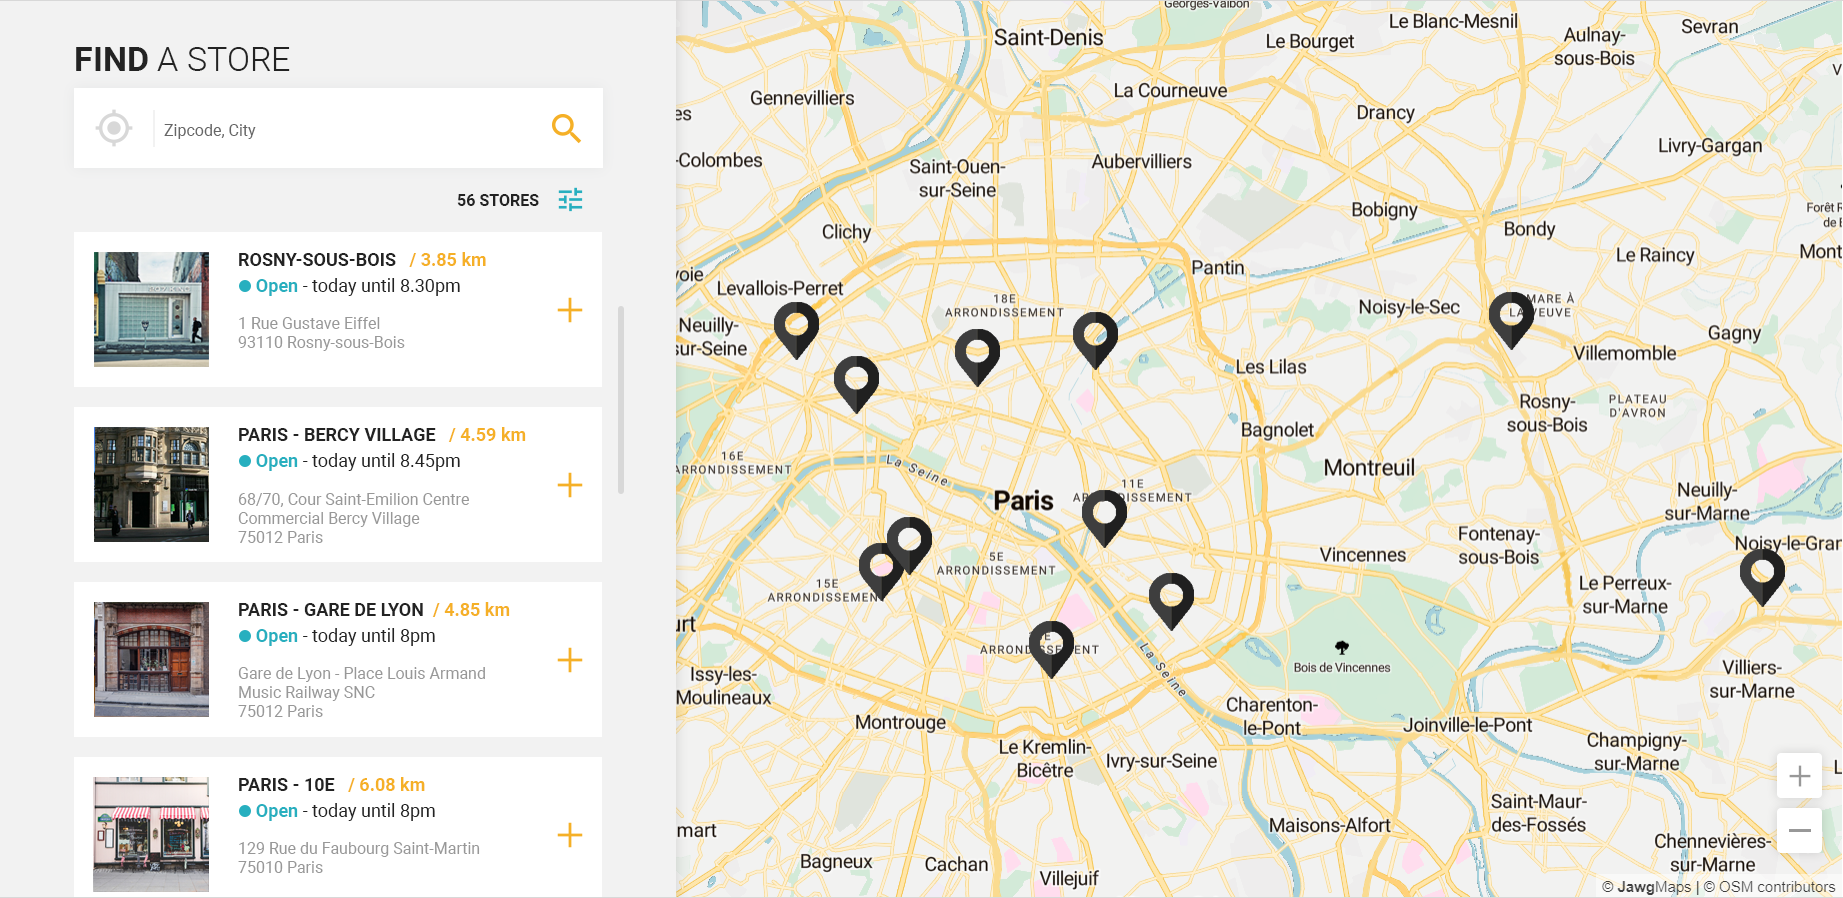Select the PARIS - 10E store title
This screenshot has width=1843, height=898.
click(x=286, y=785)
